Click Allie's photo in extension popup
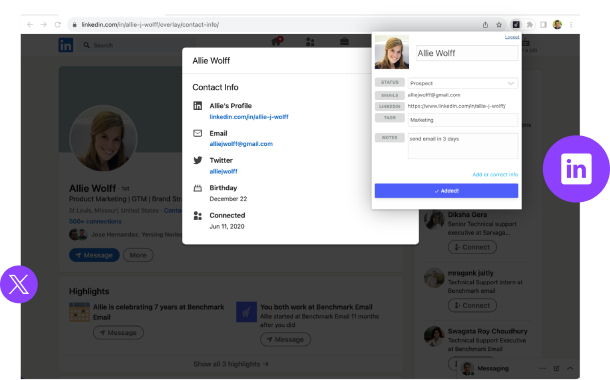Viewport: 610px width, 380px height. tap(392, 52)
